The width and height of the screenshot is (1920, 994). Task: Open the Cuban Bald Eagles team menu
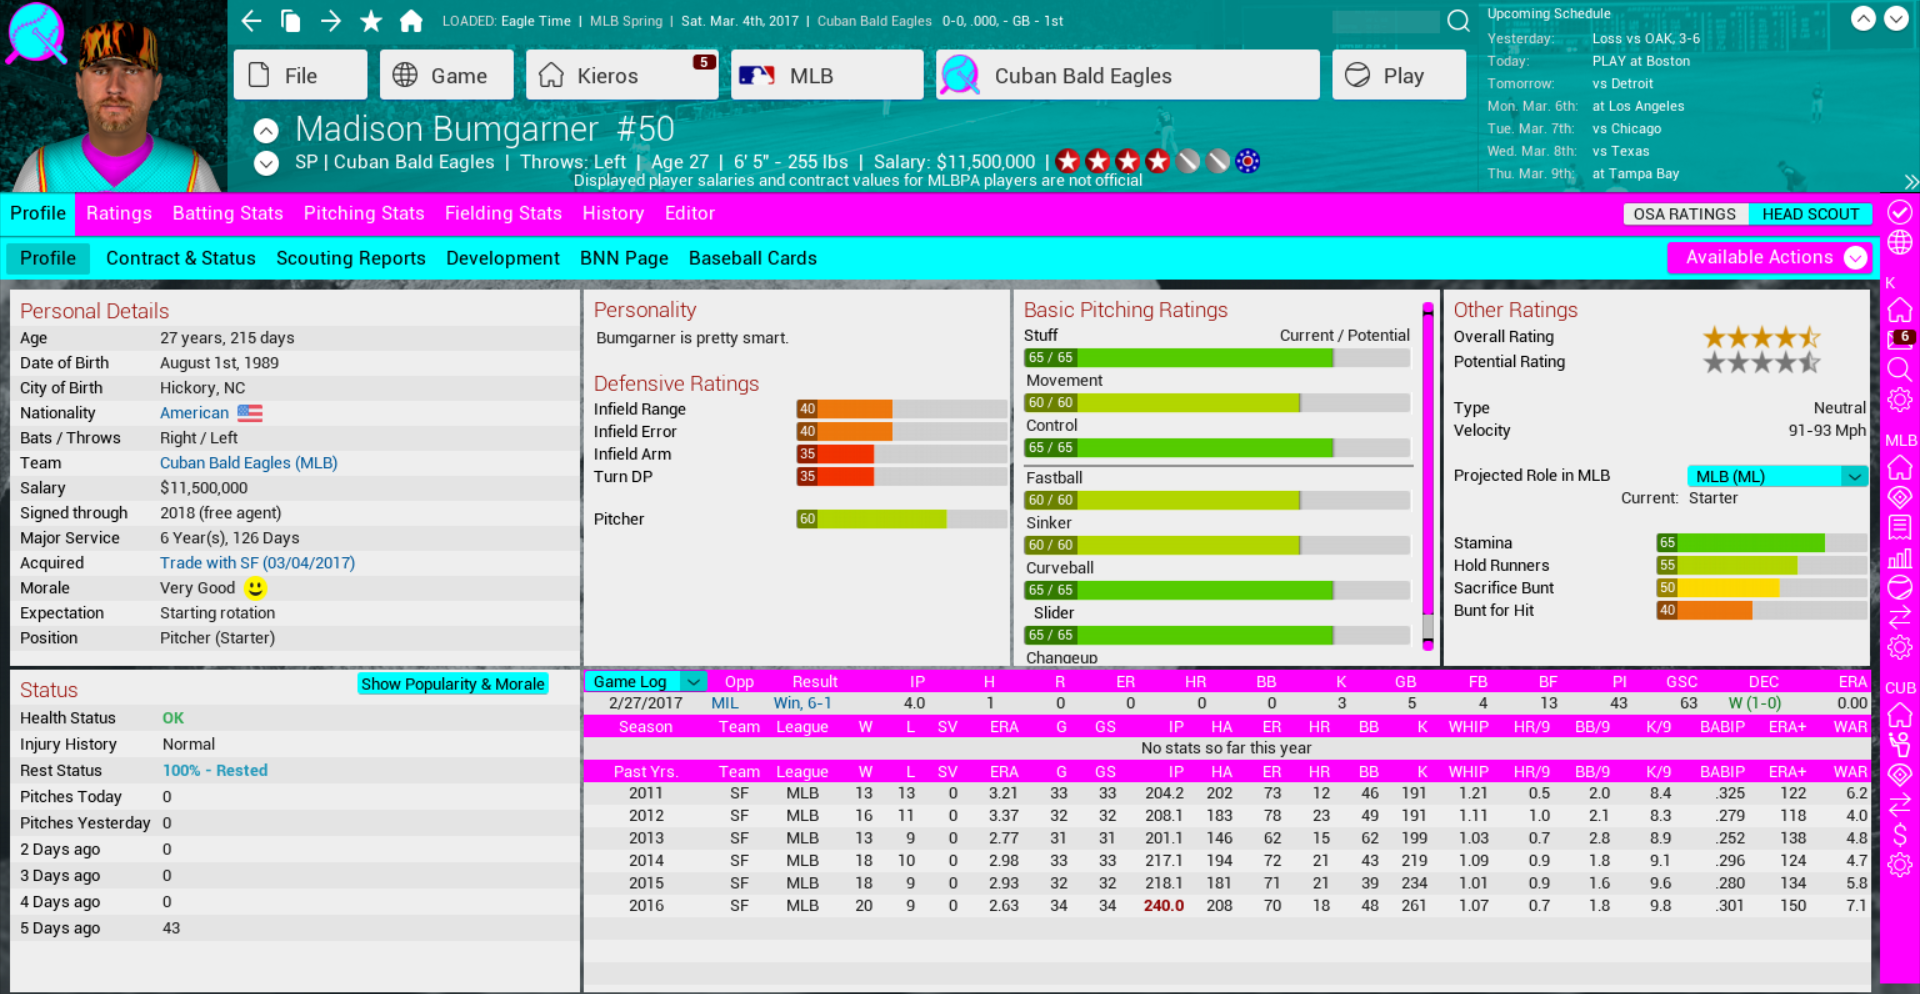1128,75
